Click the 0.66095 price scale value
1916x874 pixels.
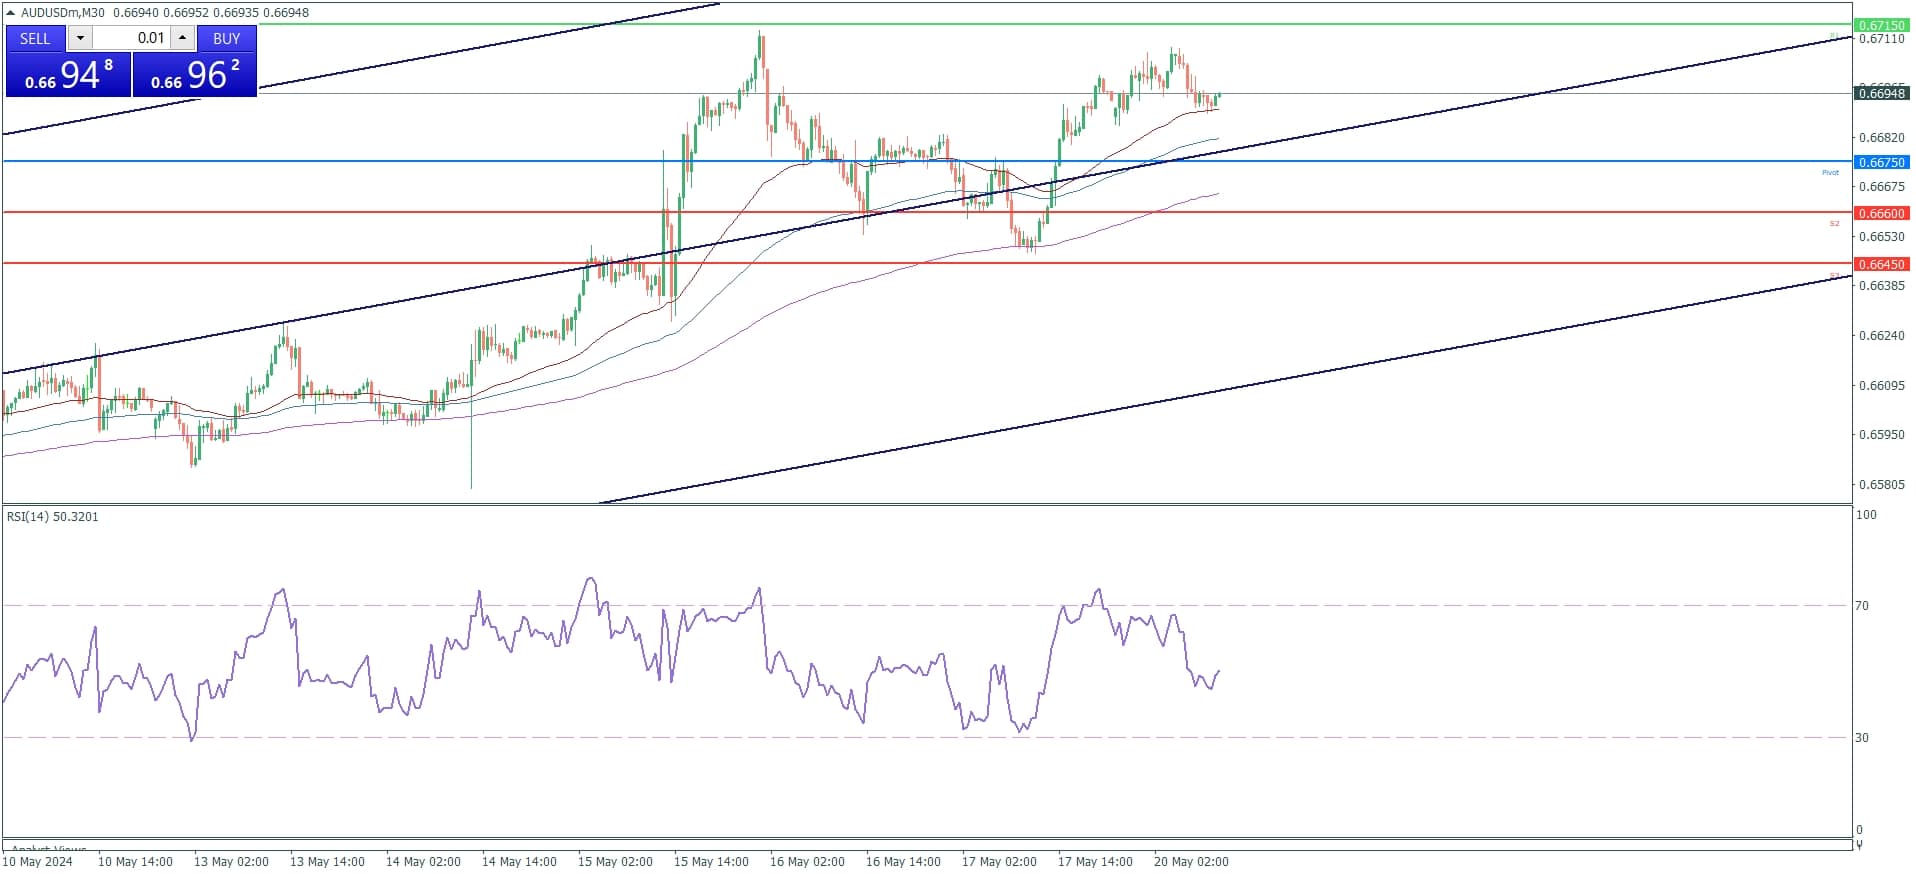[1881, 386]
